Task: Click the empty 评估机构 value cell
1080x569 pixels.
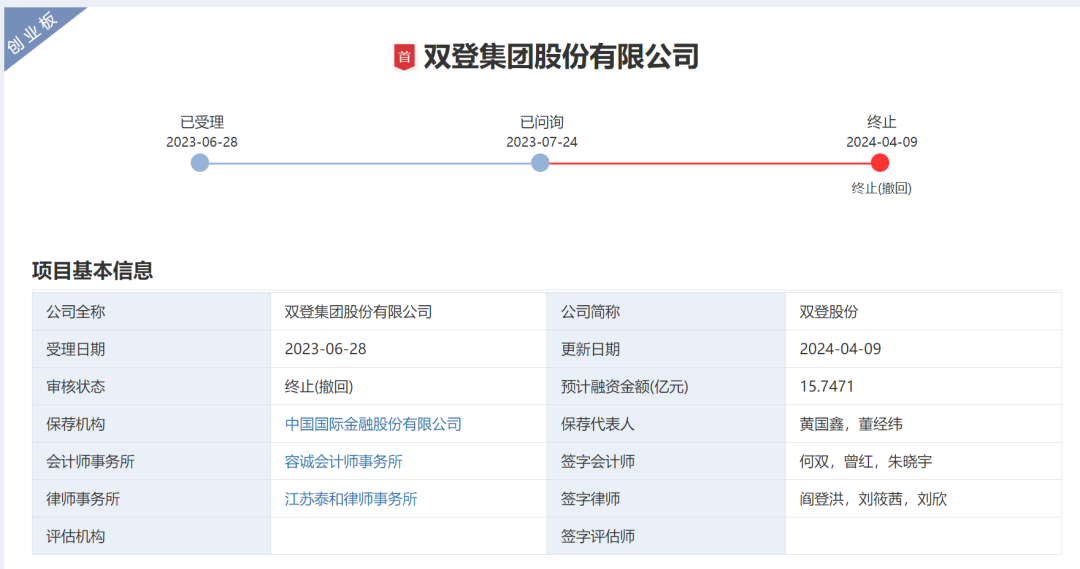Action: 407,536
